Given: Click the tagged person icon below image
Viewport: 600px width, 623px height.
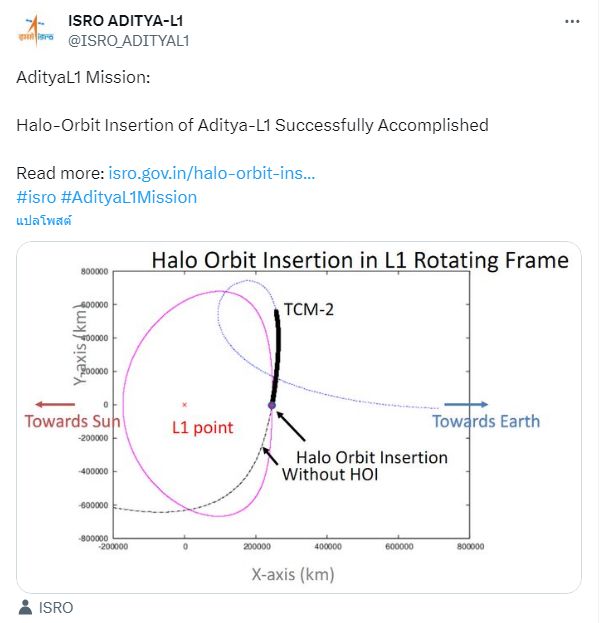Looking at the screenshot, I should 25,607.
